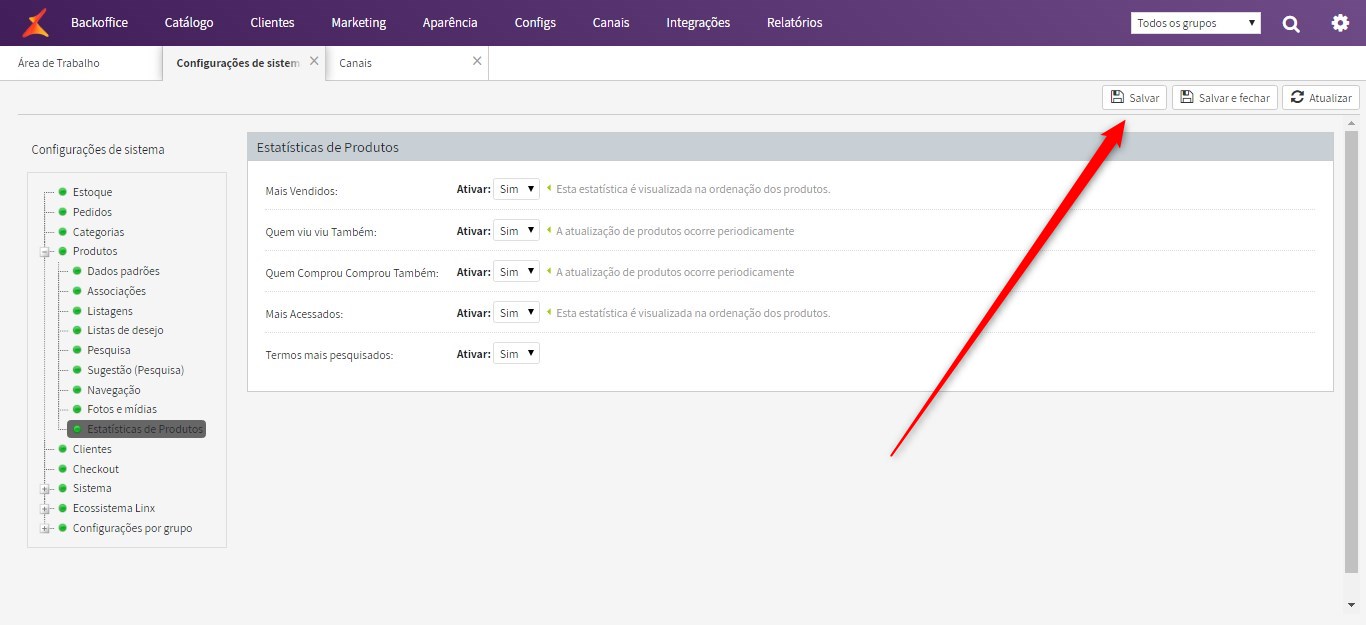Open the Integrações menu
The height and width of the screenshot is (625, 1366).
698,22
